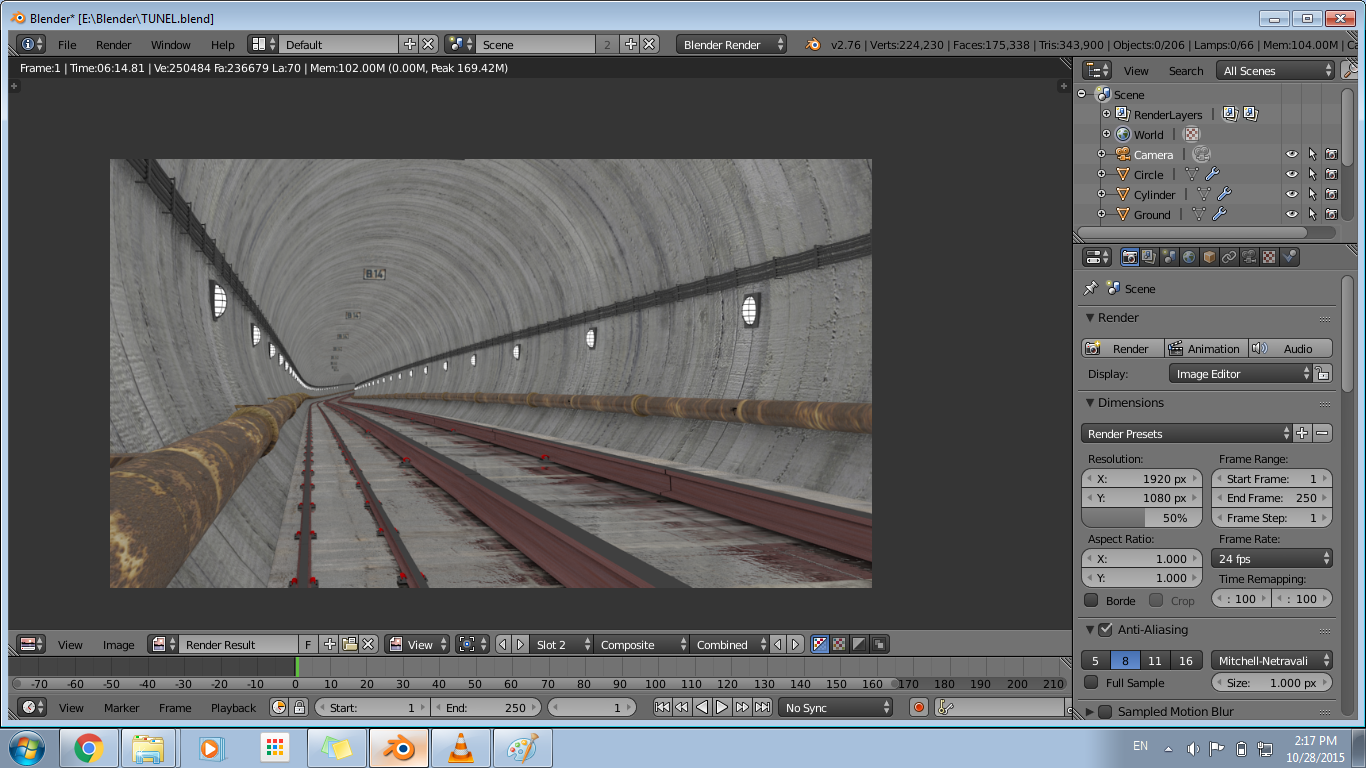1366x768 pixels.
Task: Open the Scene properties tab icon
Action: [x=1169, y=257]
